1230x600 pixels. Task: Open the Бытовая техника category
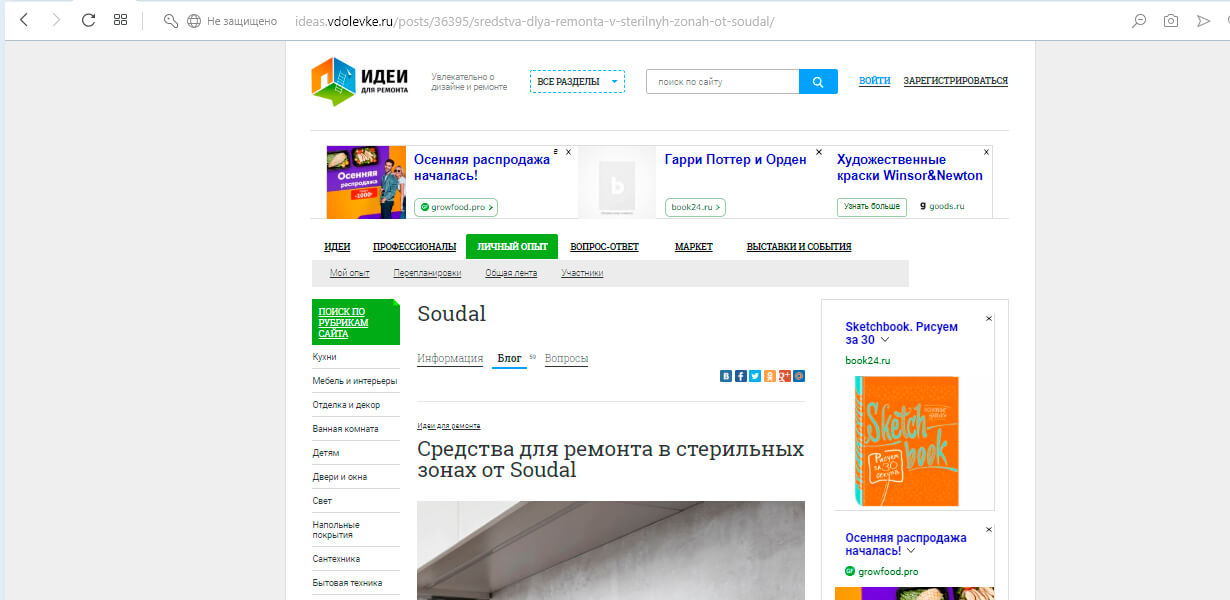click(347, 583)
